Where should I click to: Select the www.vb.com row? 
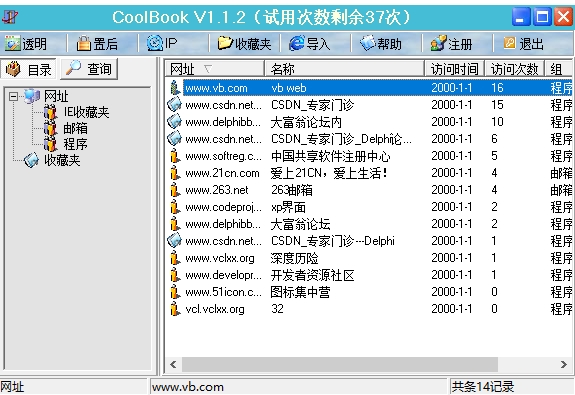(369, 88)
